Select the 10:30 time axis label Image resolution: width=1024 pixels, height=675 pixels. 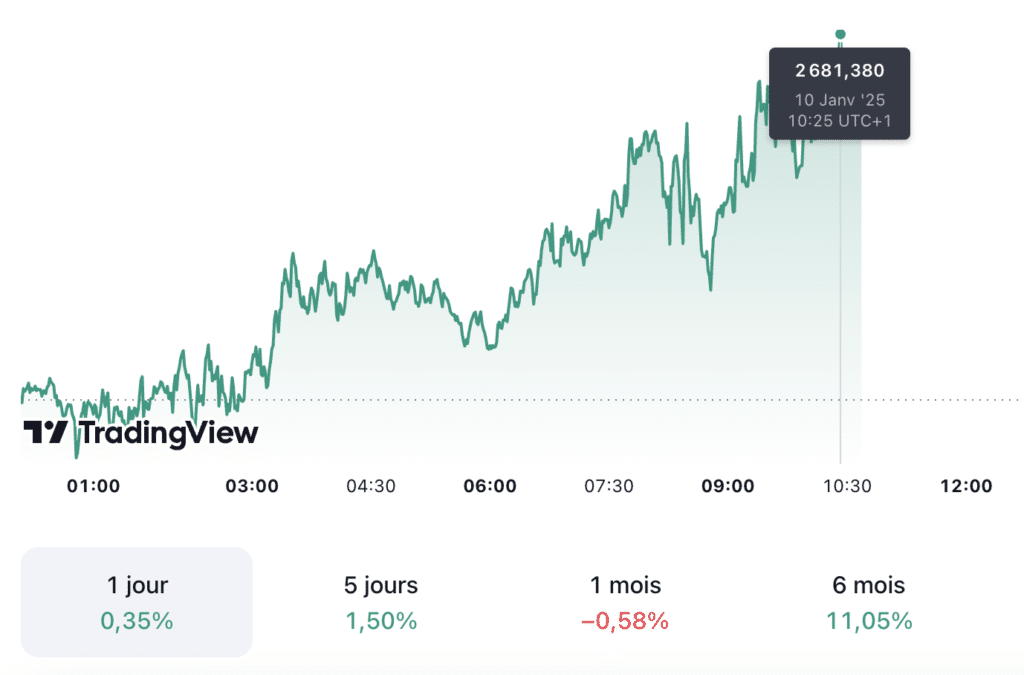847,487
